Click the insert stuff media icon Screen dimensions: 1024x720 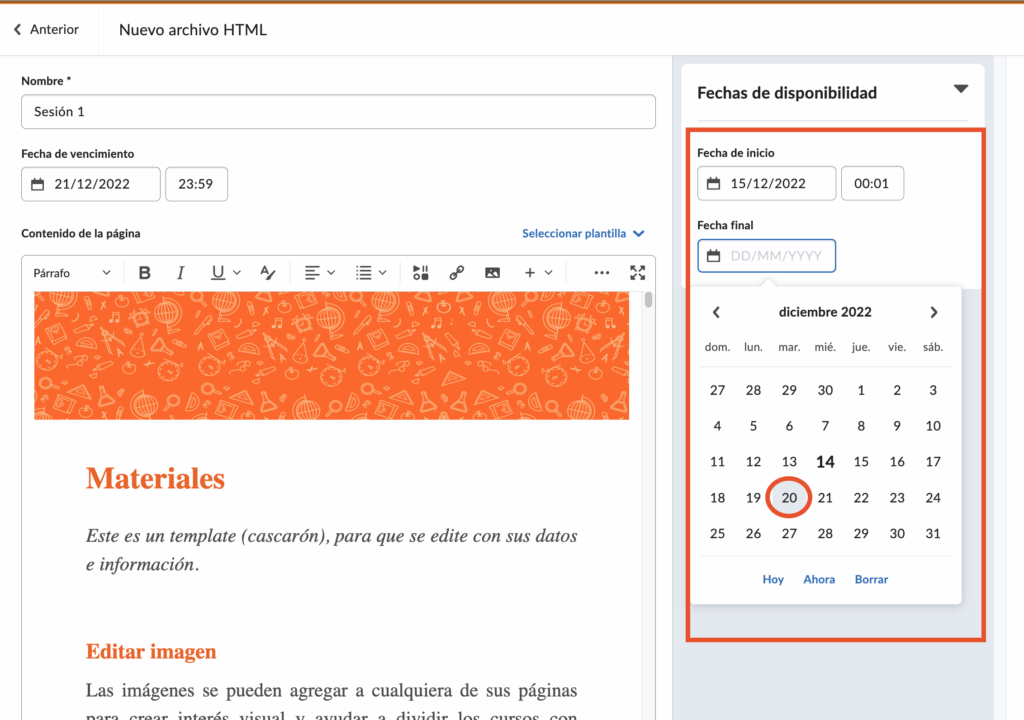(x=421, y=273)
